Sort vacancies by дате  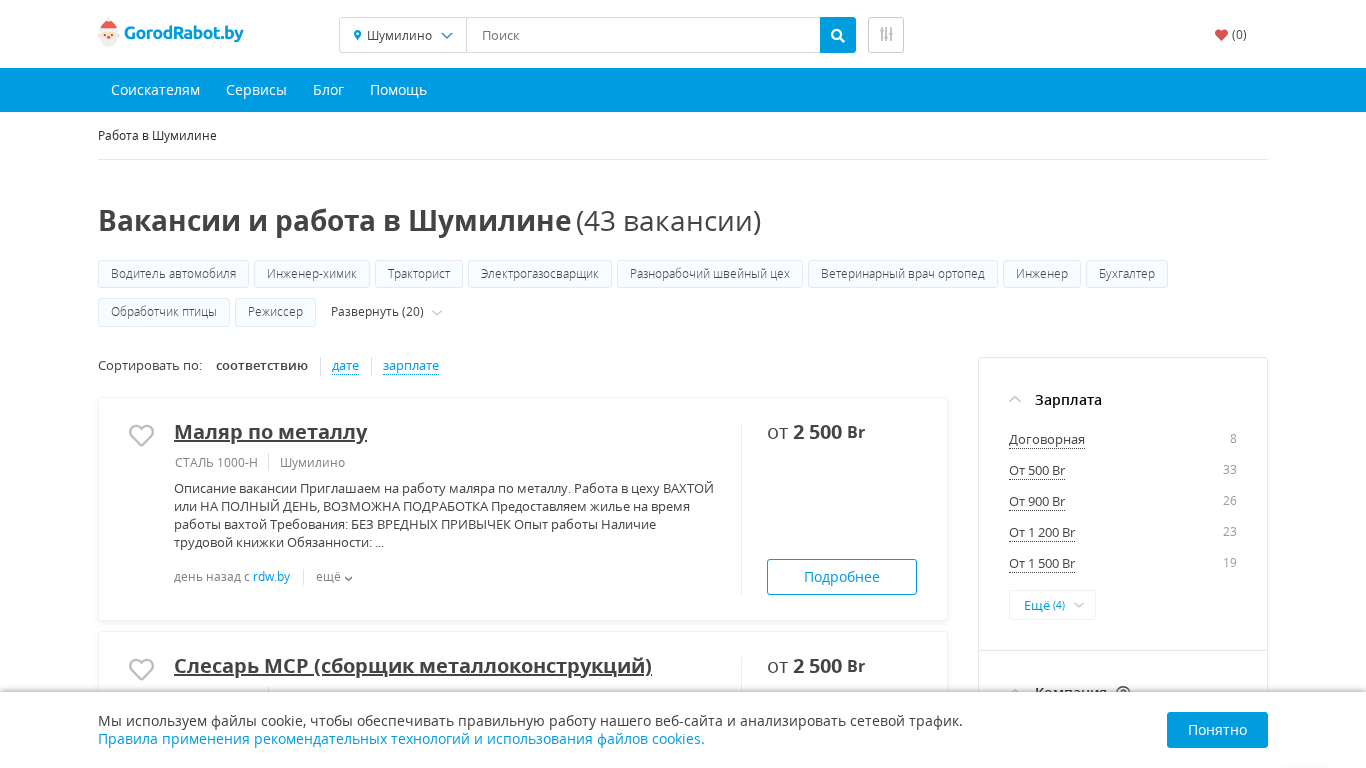[345, 366]
